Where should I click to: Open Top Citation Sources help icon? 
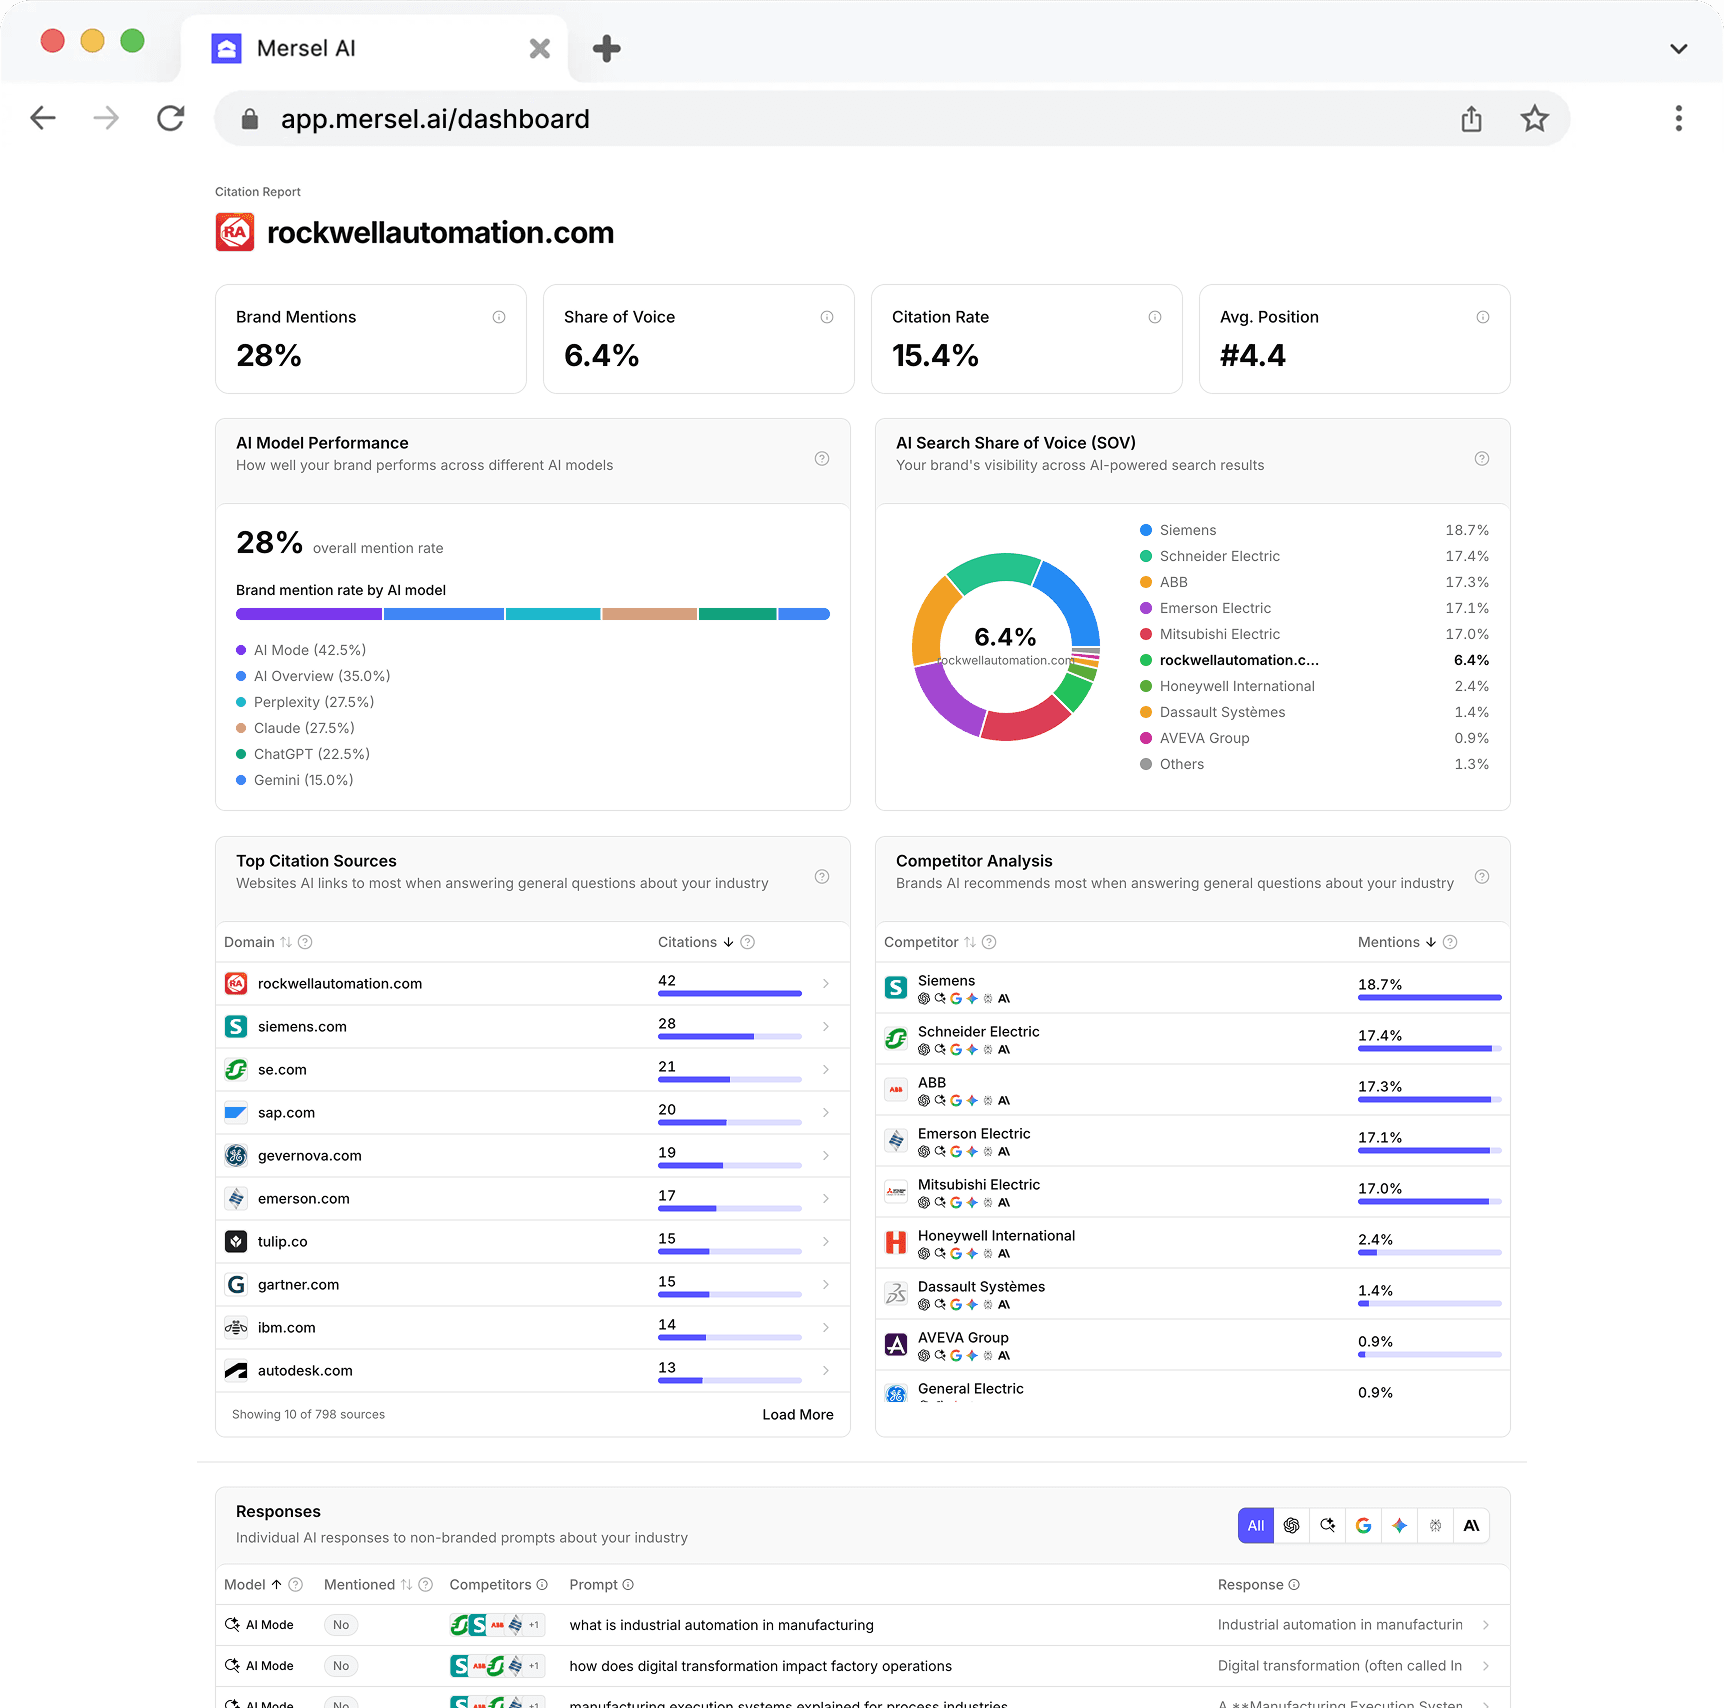pos(821,876)
